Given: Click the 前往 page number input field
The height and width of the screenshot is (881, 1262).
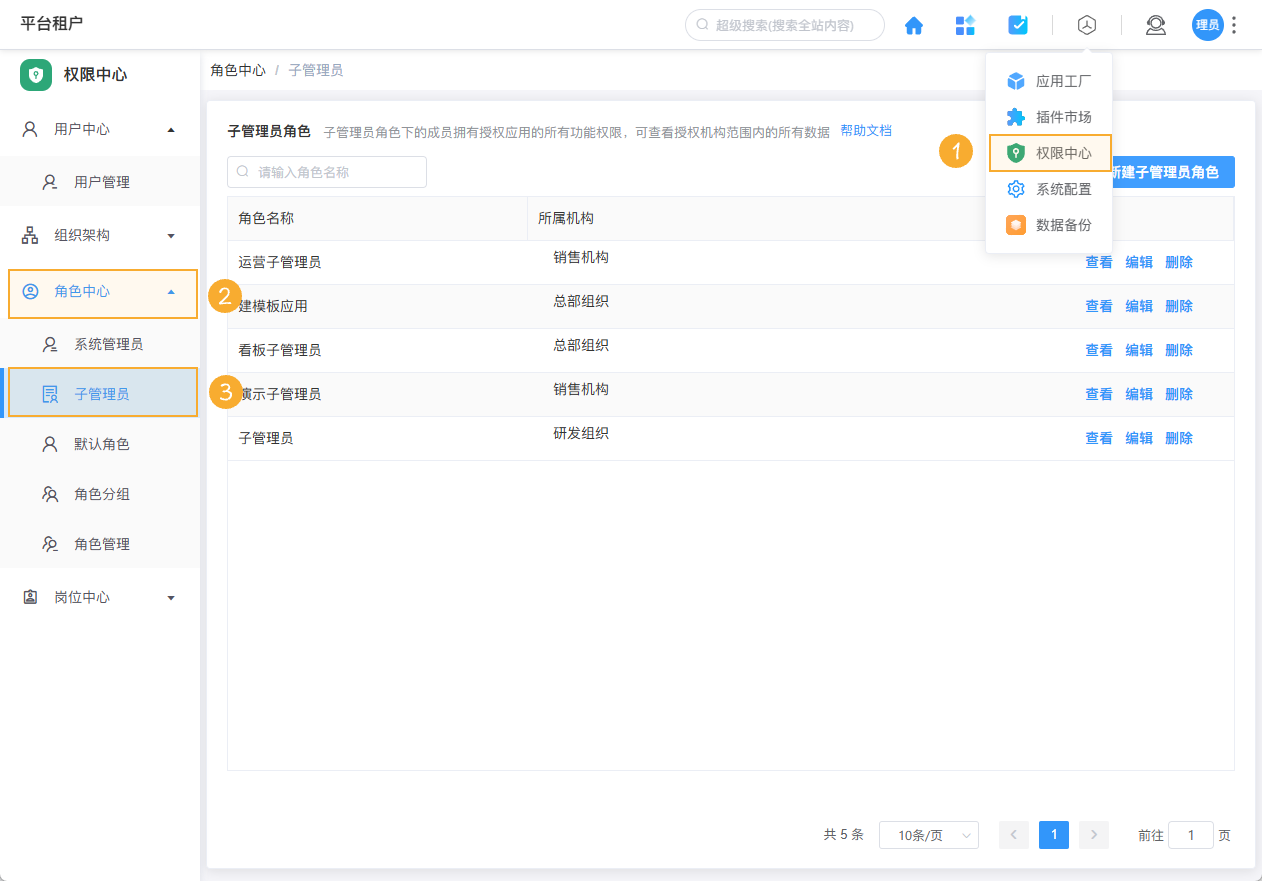Looking at the screenshot, I should click(1190, 834).
